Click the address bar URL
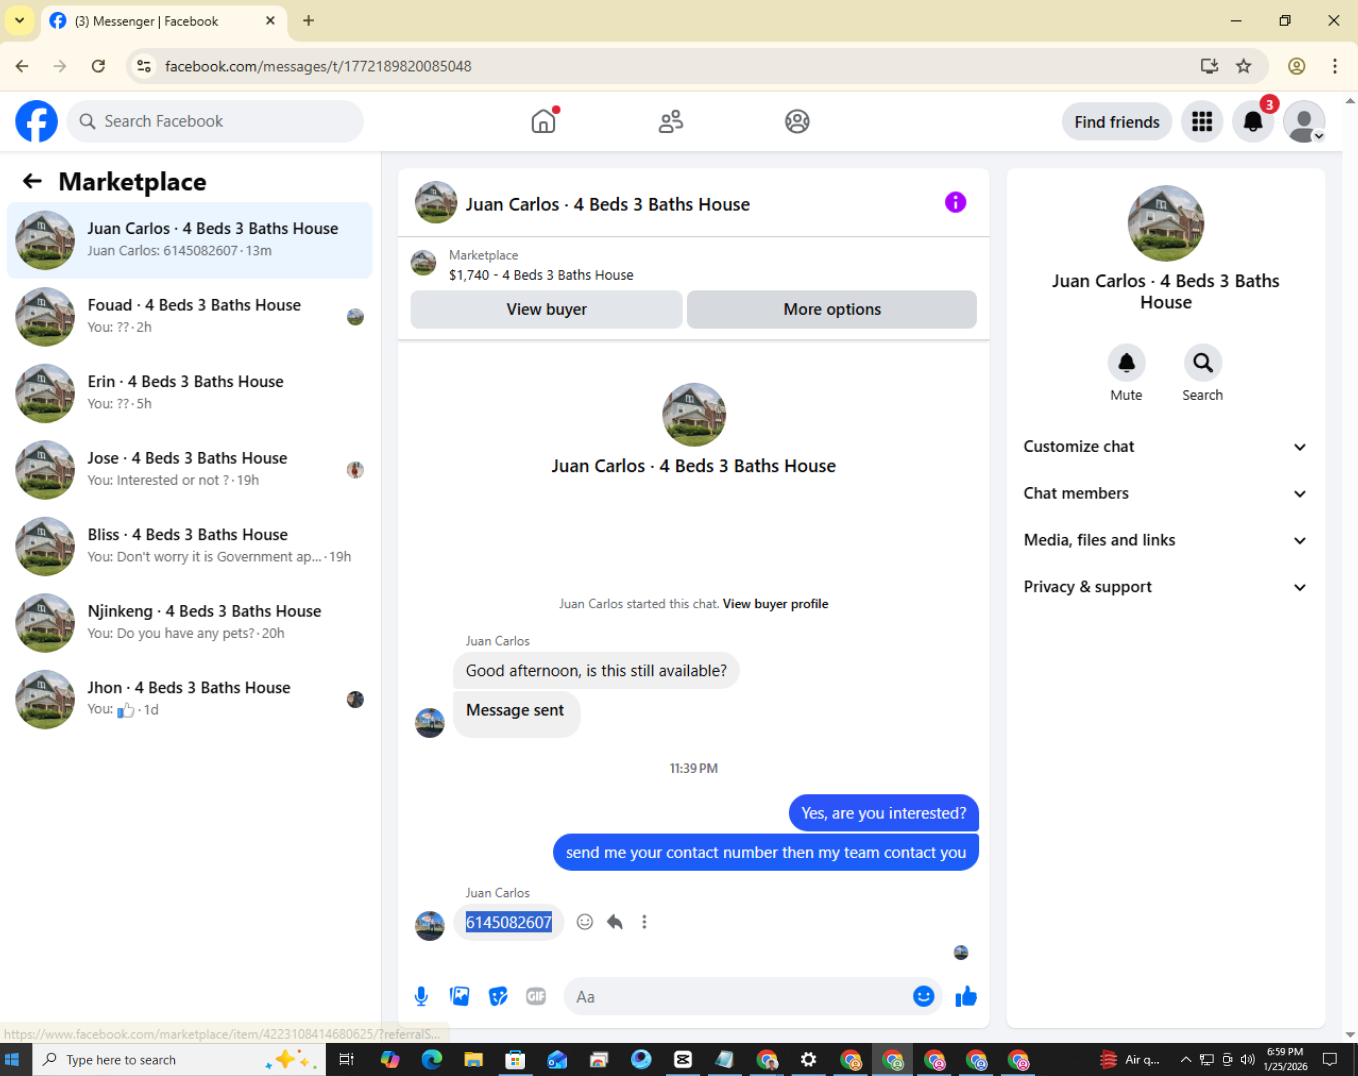The image size is (1358, 1076). coord(318,66)
